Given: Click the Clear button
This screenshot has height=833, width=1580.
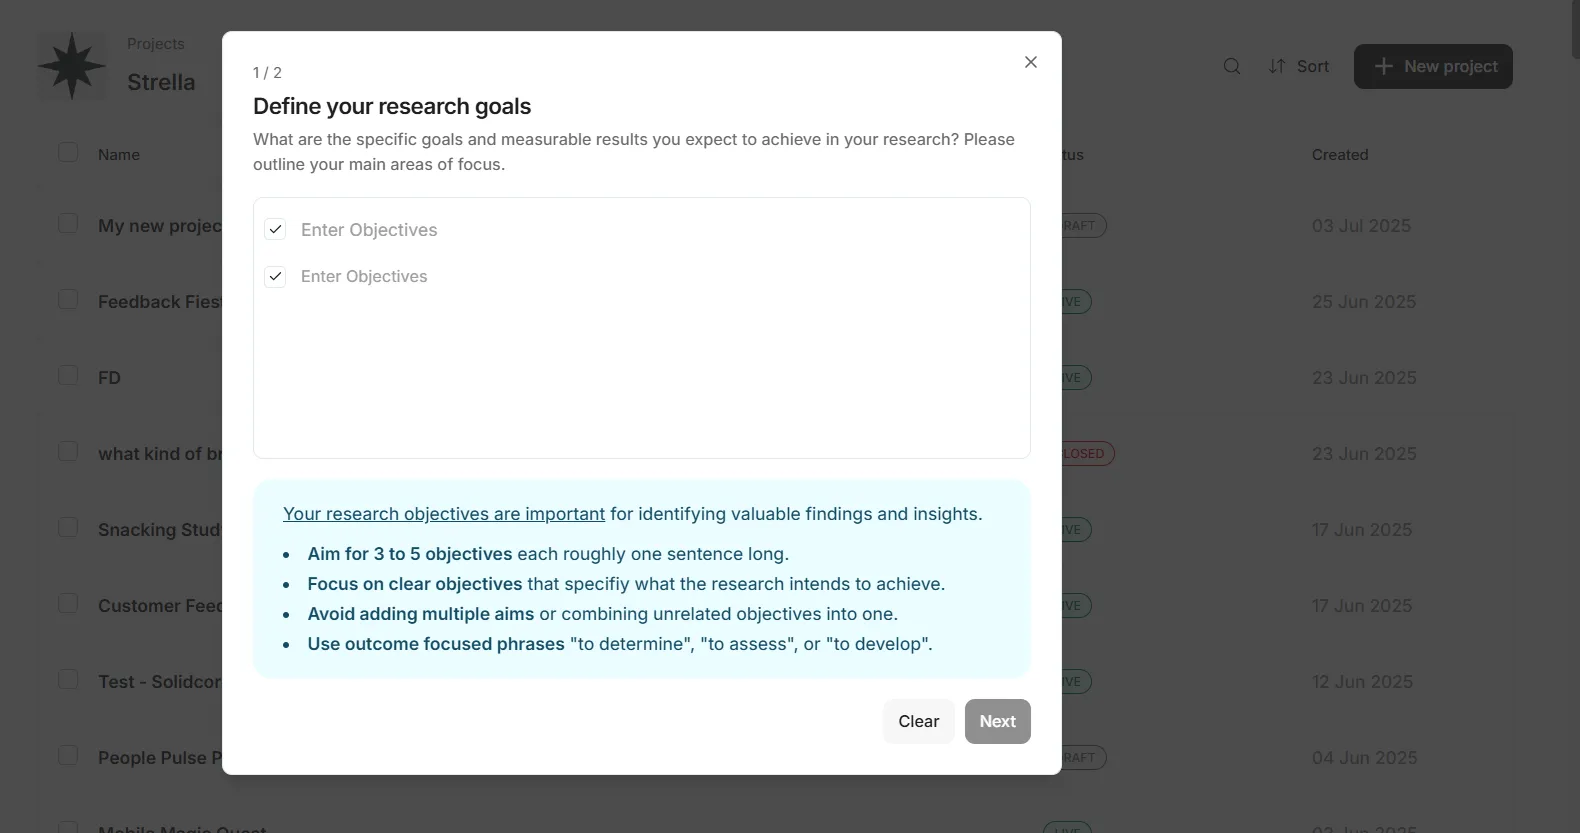Looking at the screenshot, I should [918, 721].
